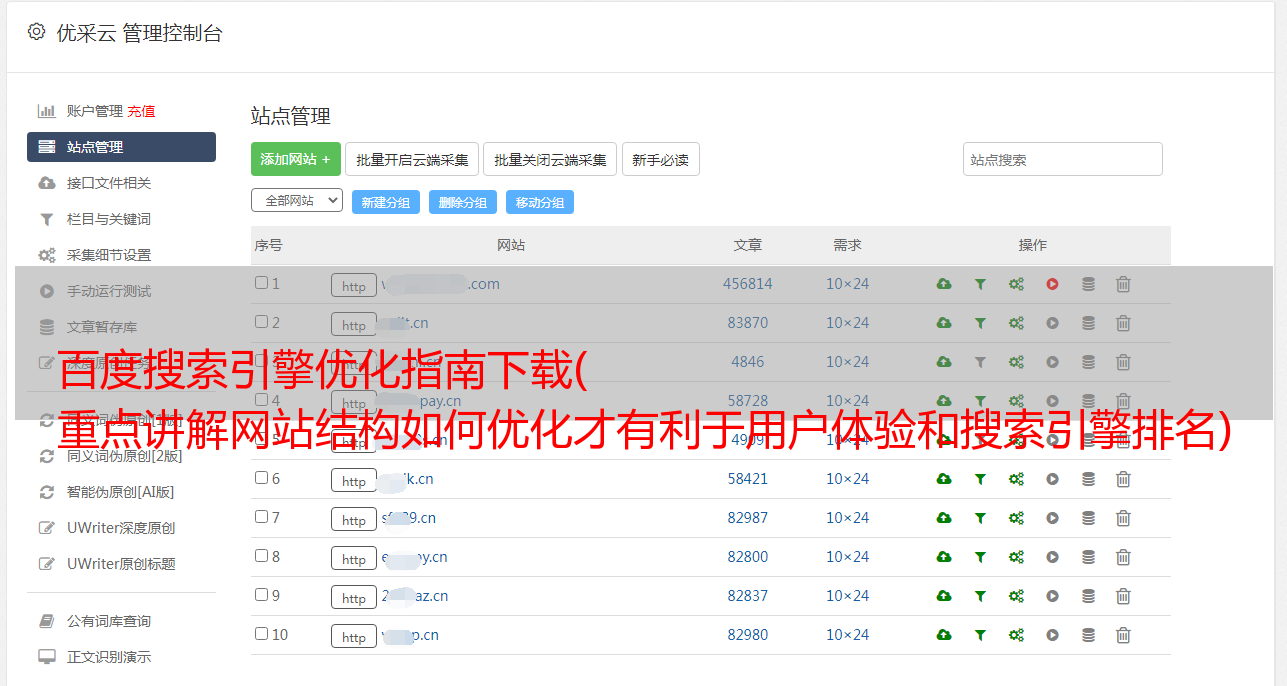This screenshot has height=686, width=1287.
Task: Click the 移动分组 button
Action: coord(540,202)
